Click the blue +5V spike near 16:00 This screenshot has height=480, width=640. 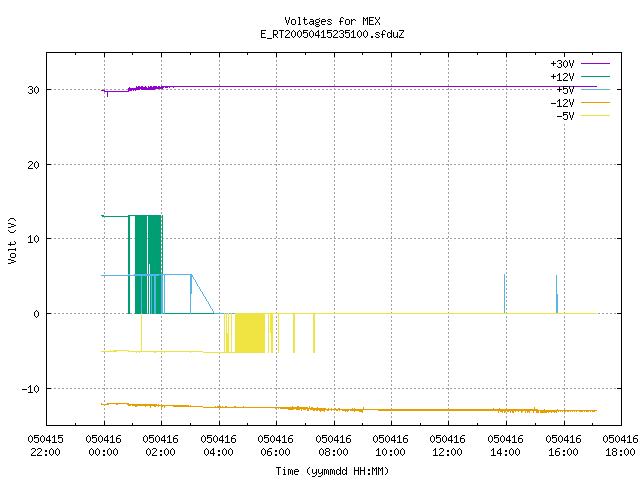[557, 294]
